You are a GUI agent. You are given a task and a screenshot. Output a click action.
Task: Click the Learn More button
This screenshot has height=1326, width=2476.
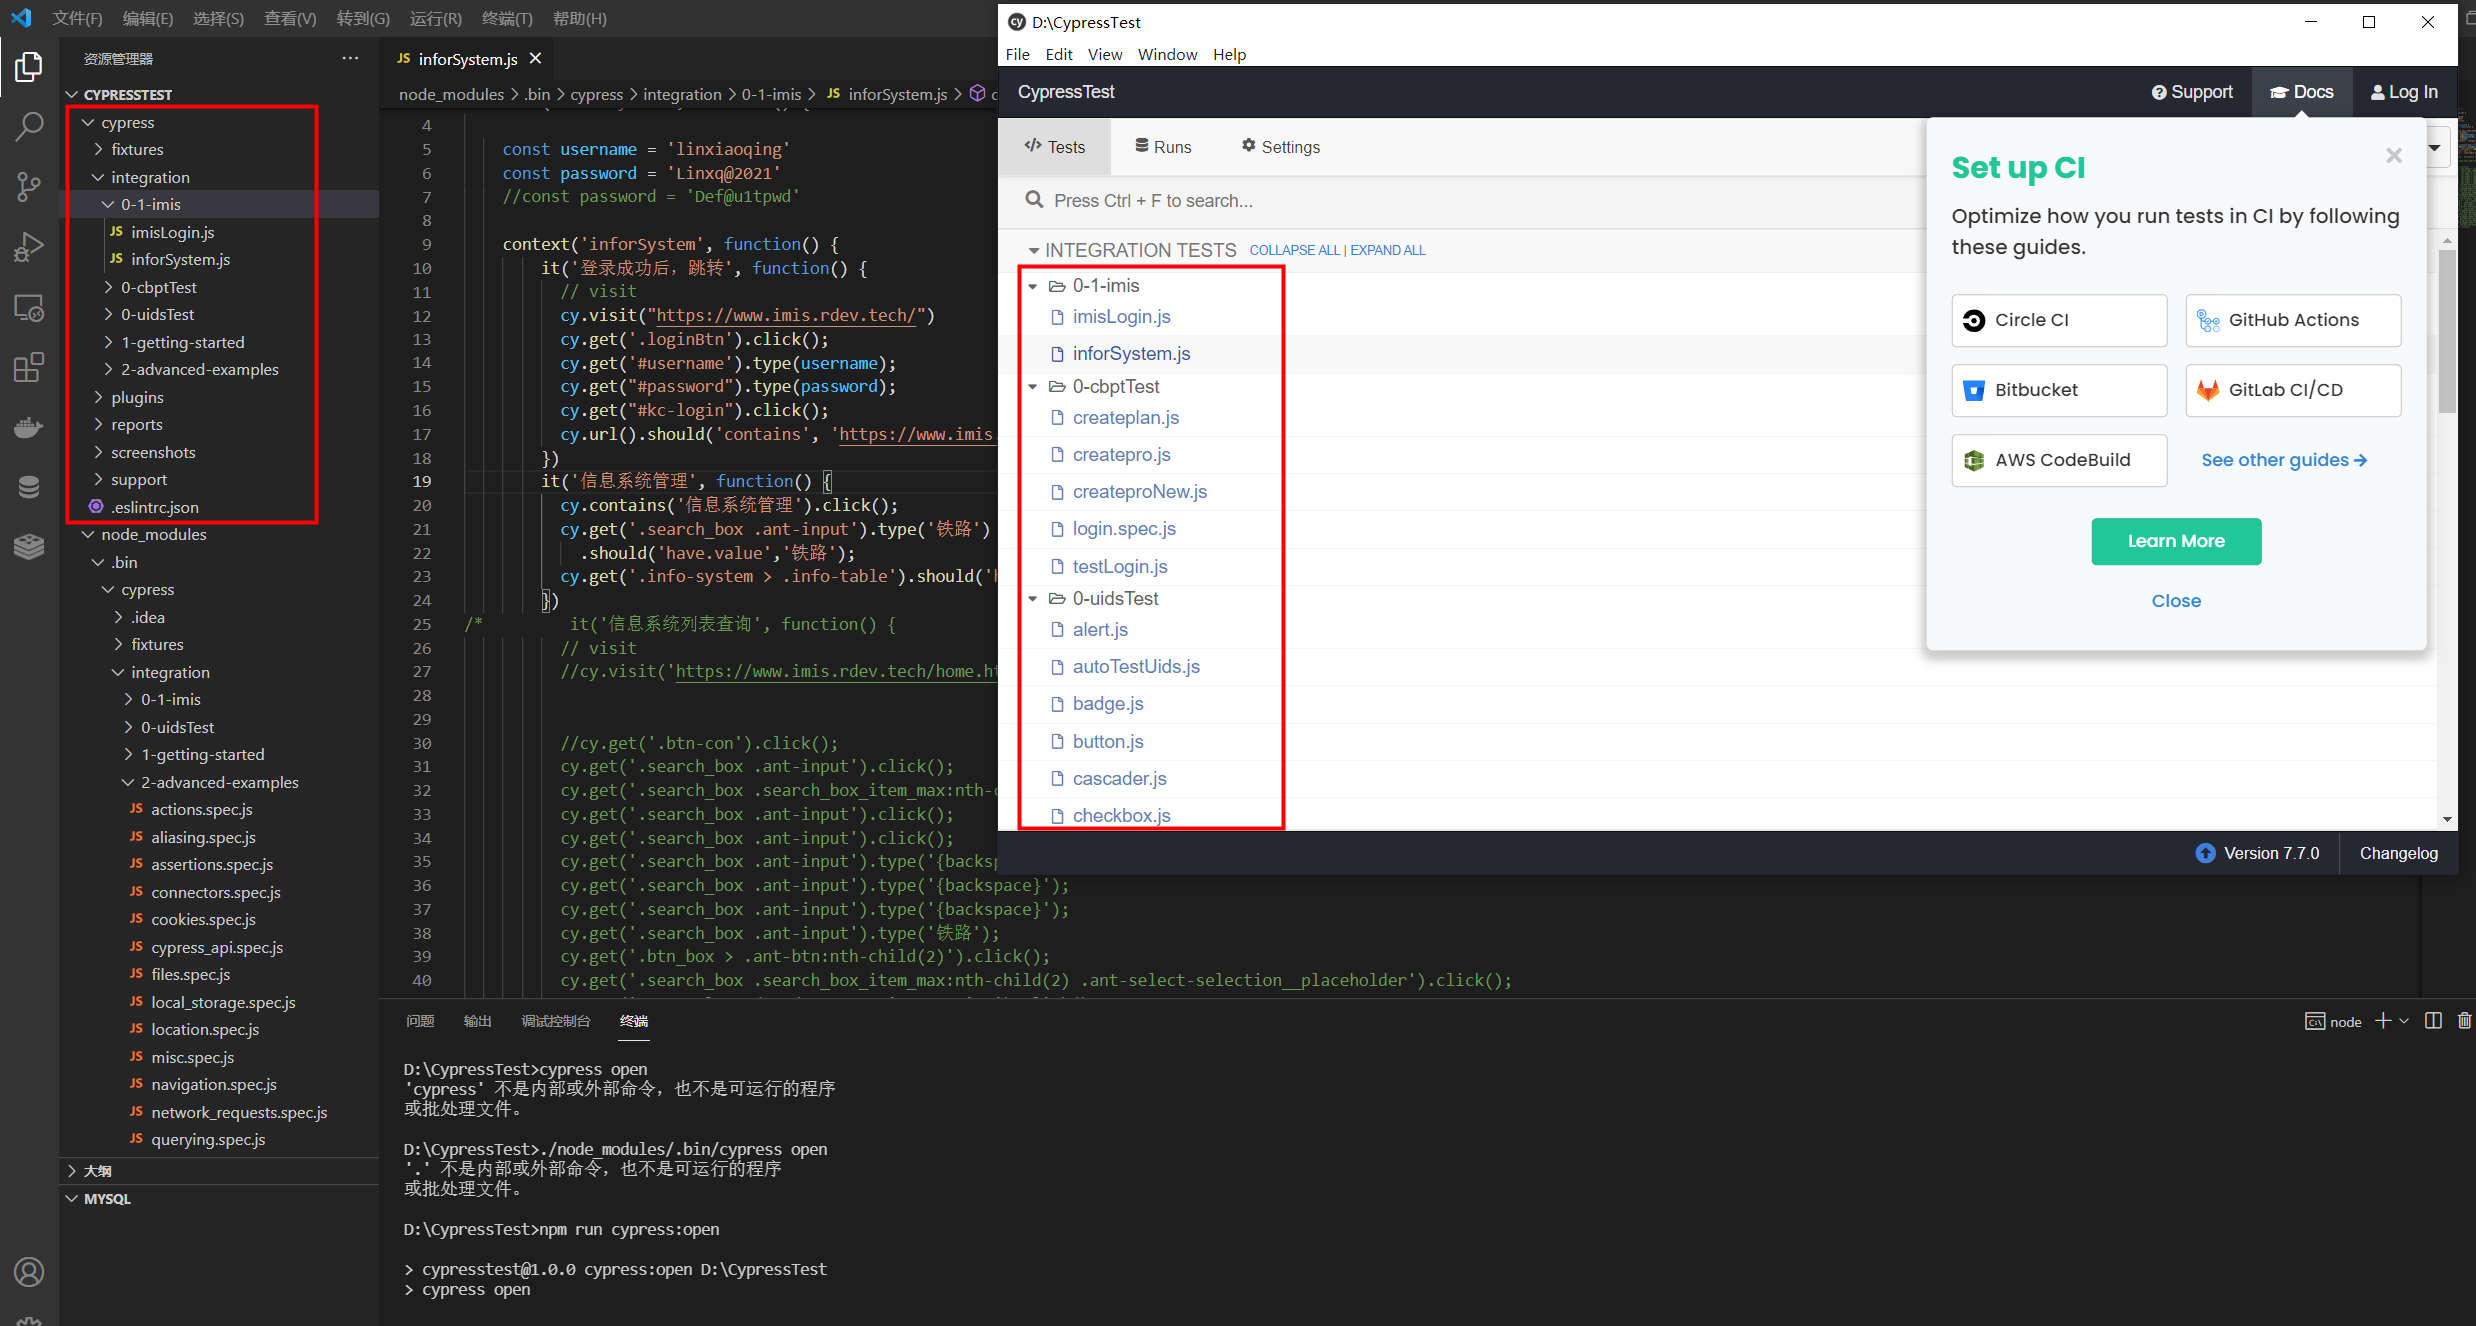tap(2175, 541)
